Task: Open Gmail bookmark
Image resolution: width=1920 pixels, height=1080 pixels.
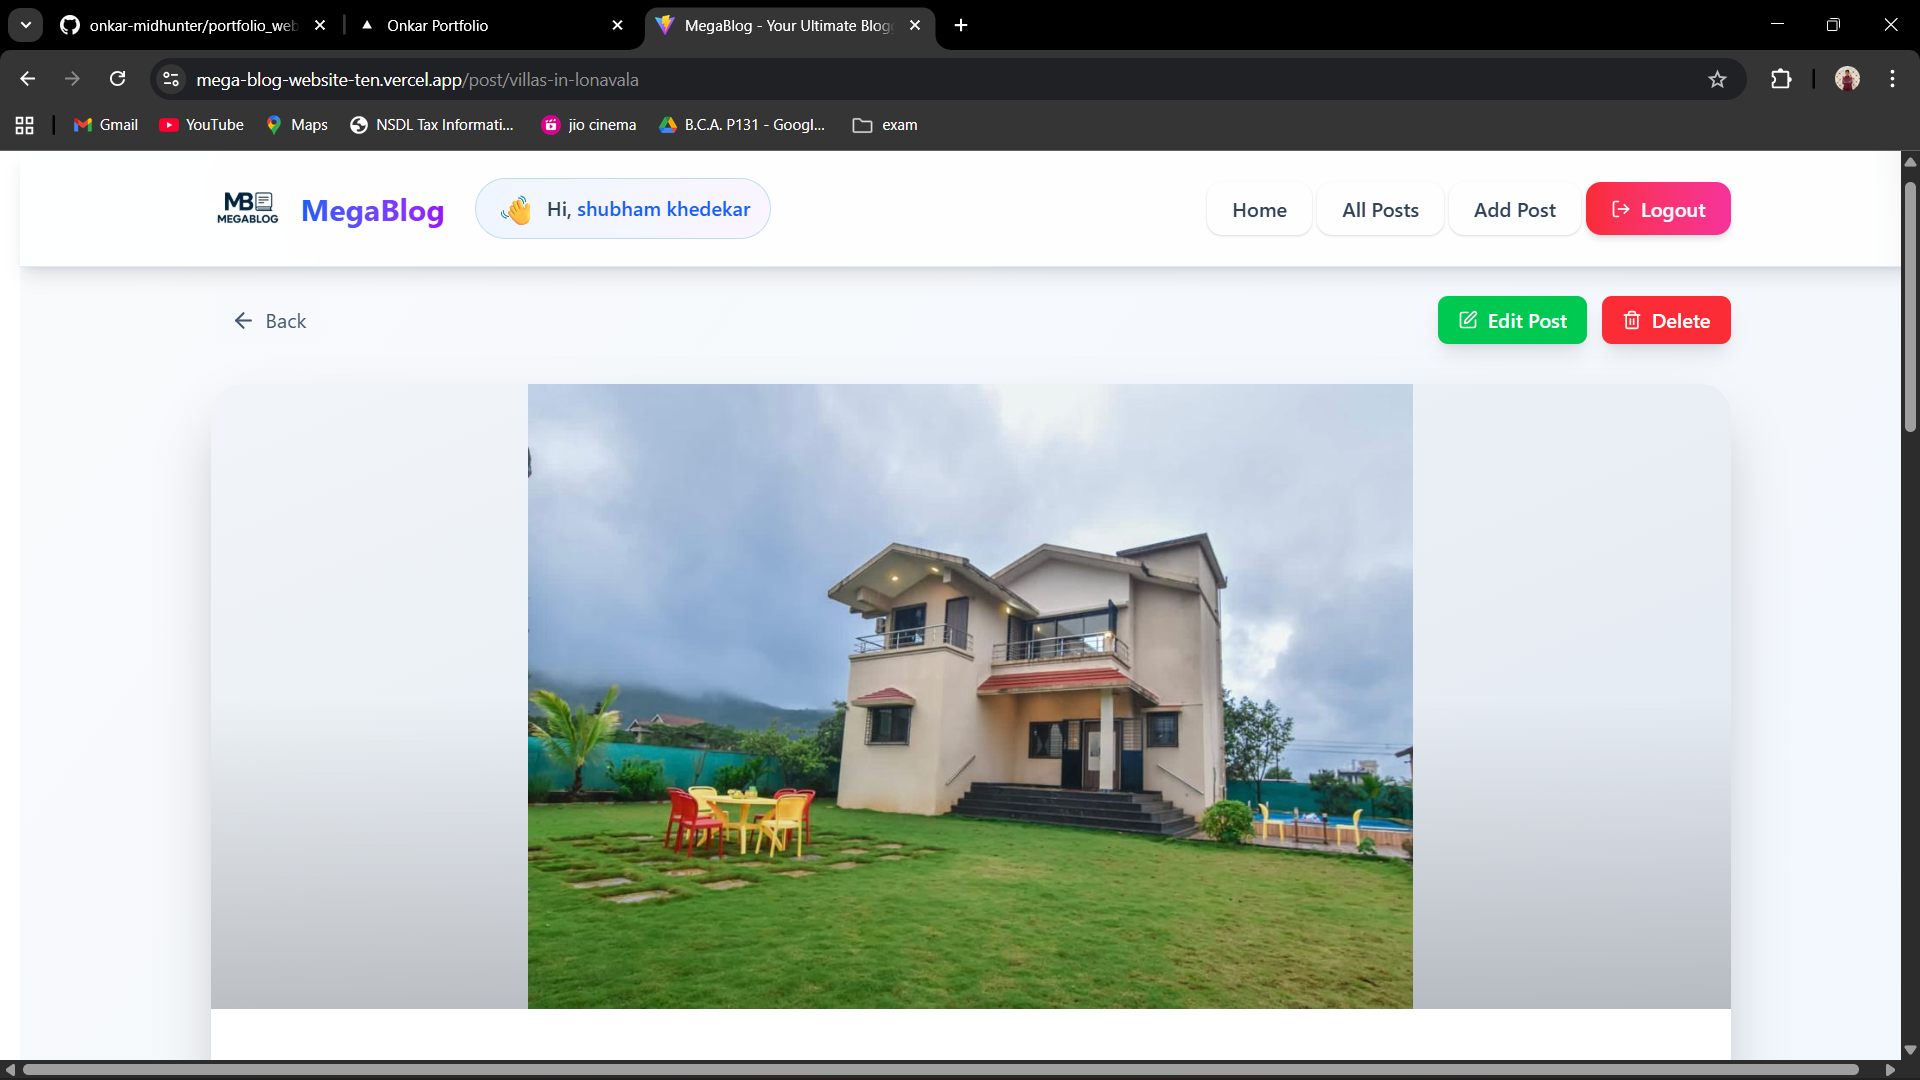Action: (106, 125)
